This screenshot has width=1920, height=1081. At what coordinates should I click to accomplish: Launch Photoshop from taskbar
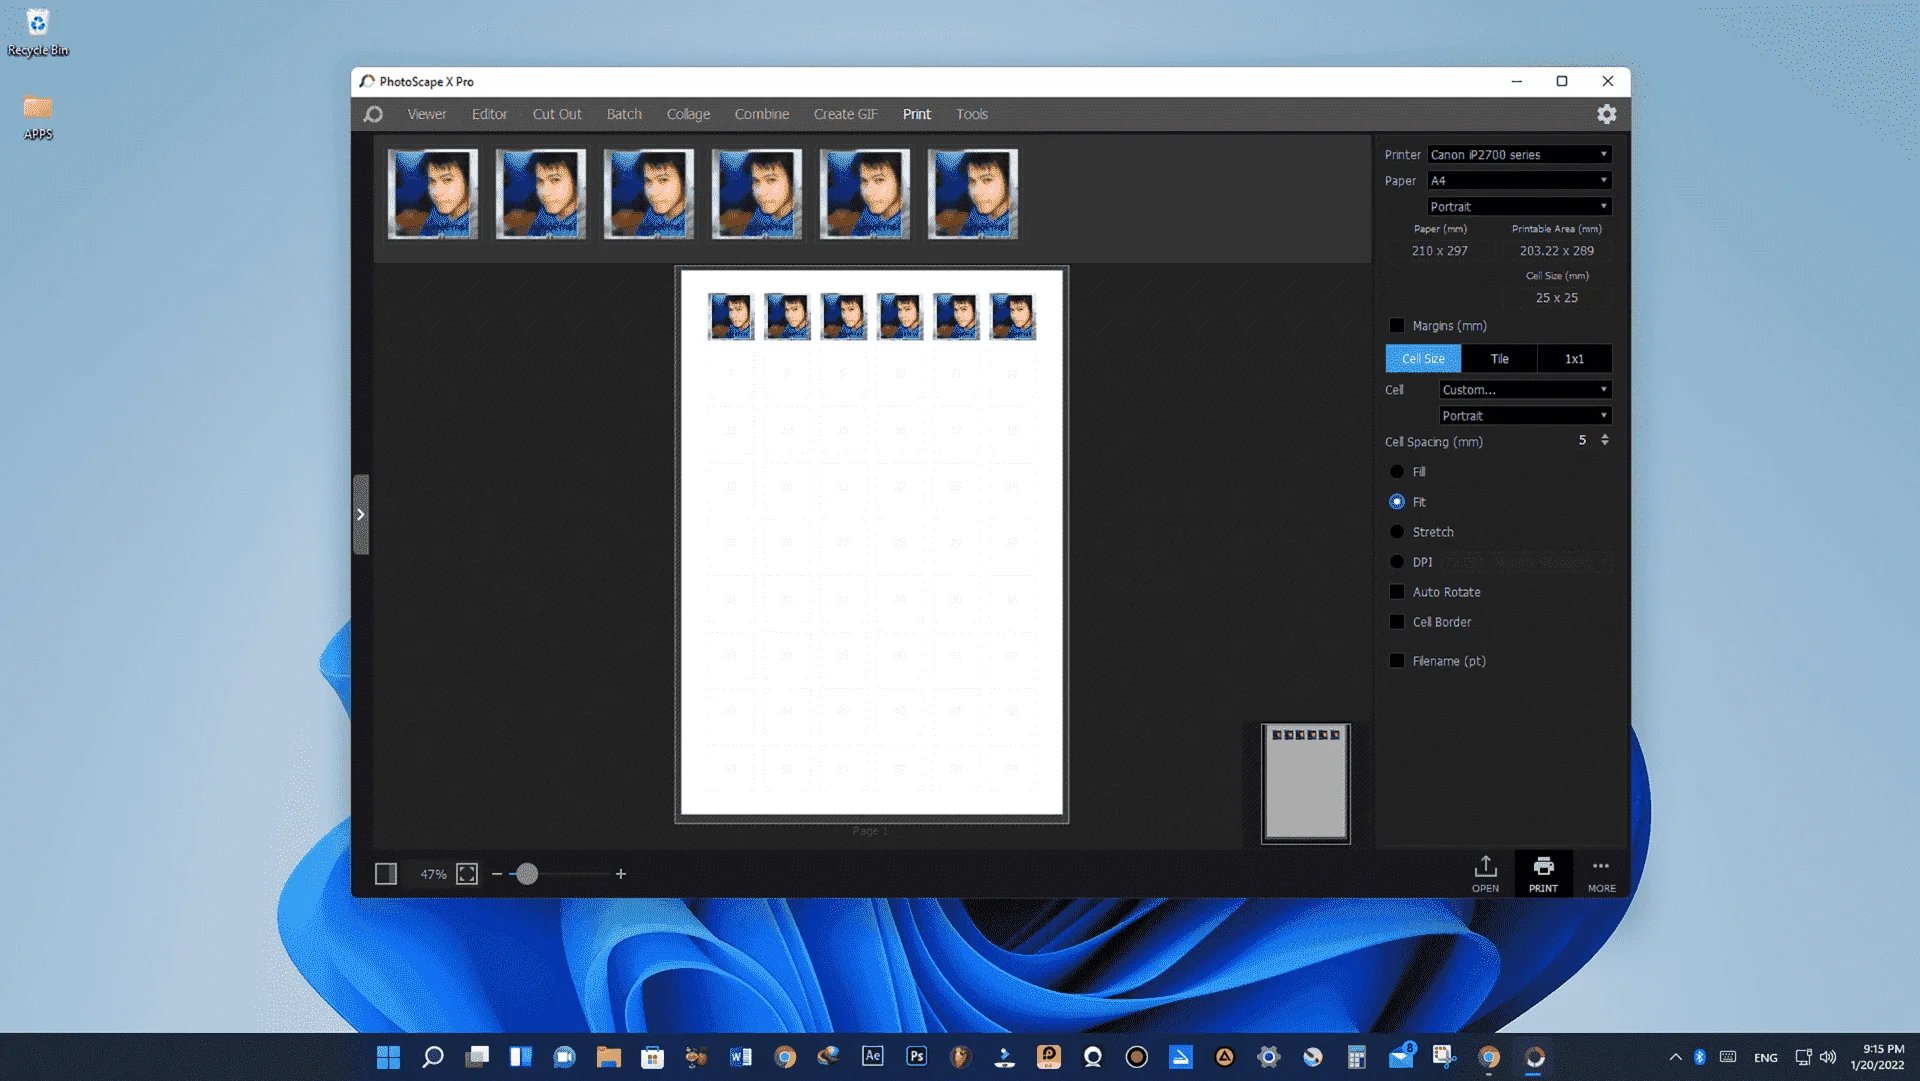click(917, 1057)
